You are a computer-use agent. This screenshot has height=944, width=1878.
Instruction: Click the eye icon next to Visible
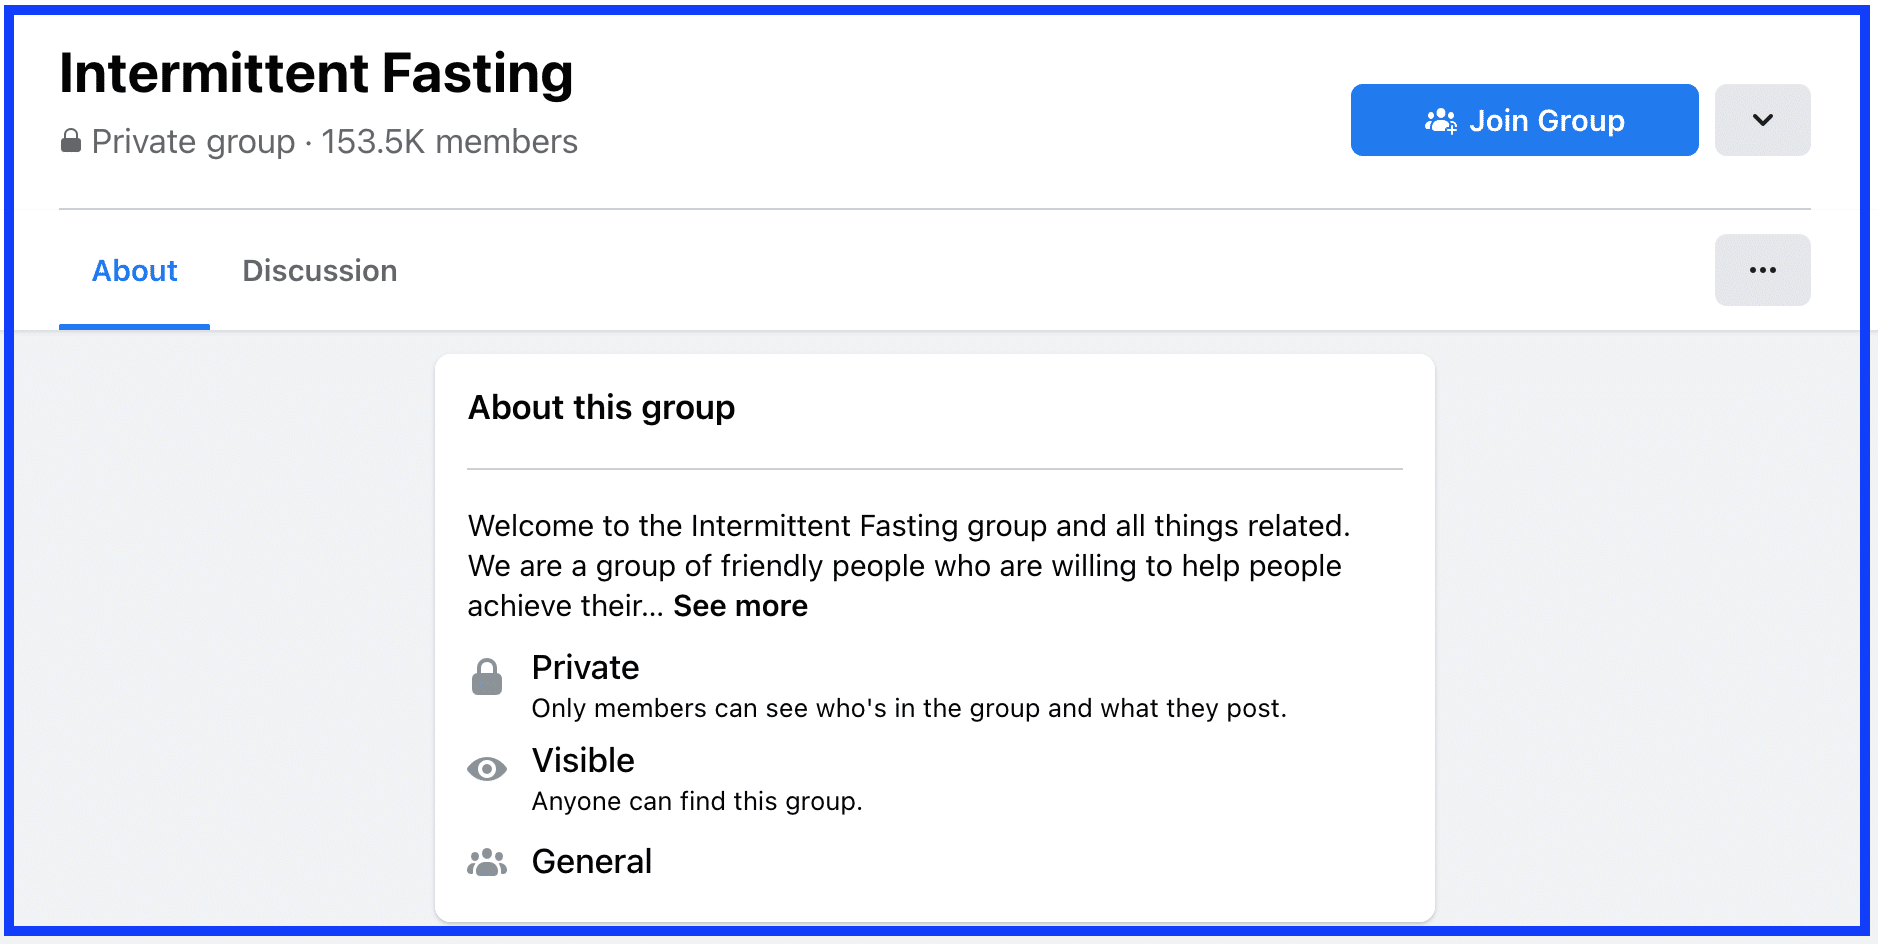tap(487, 769)
